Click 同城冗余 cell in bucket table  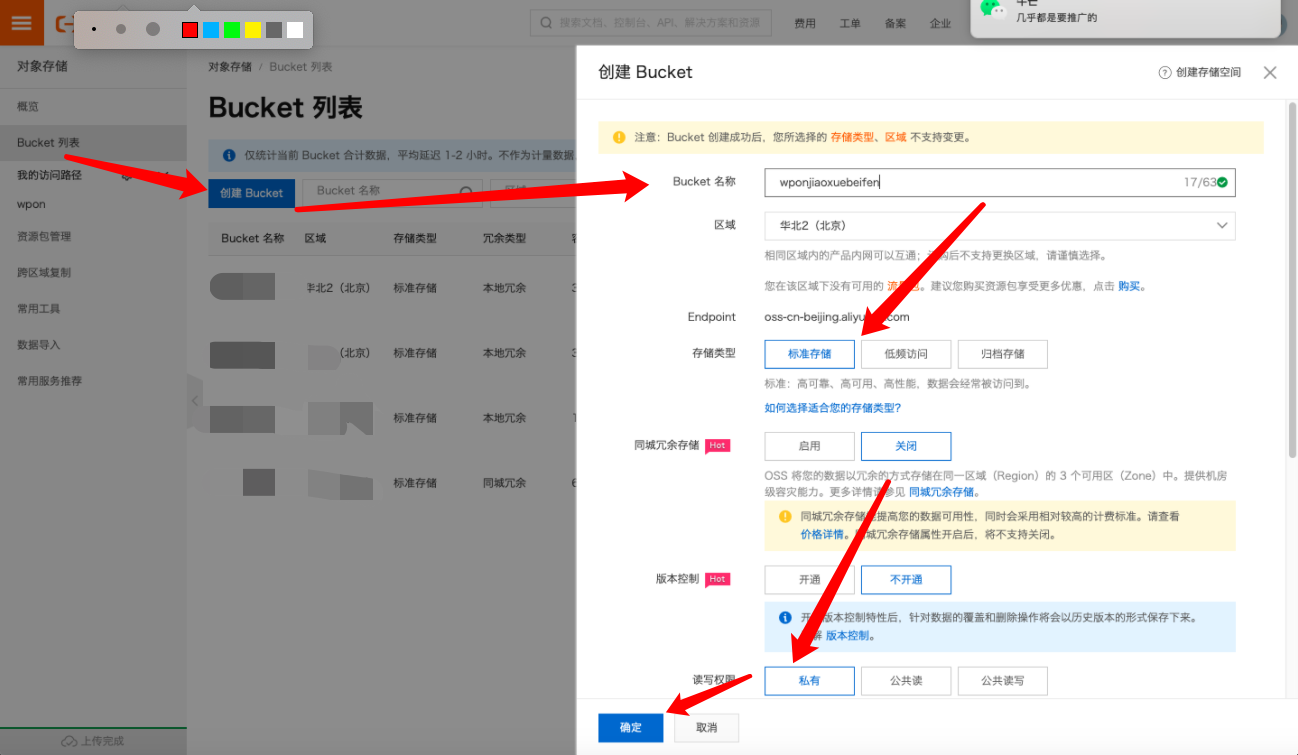[x=504, y=483]
